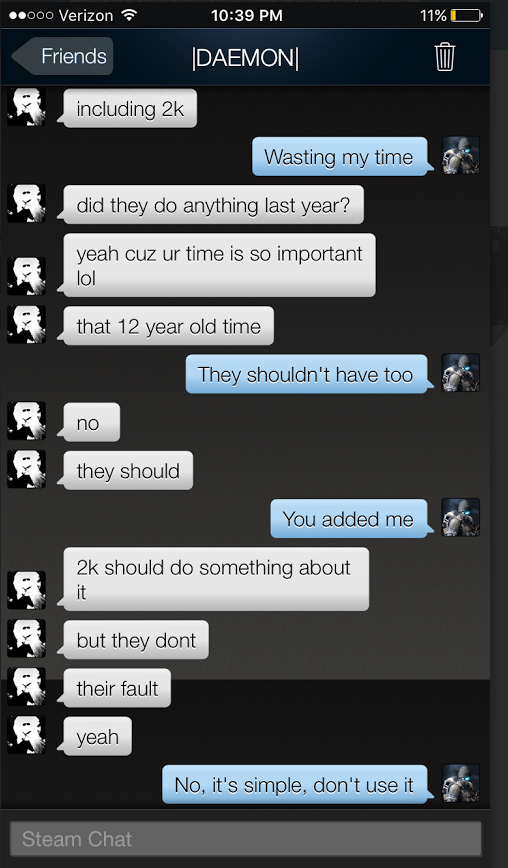Image resolution: width=508 pixels, height=868 pixels.
Task: Select 'yeah cuz ur time is so important' bubble
Action: point(219,265)
